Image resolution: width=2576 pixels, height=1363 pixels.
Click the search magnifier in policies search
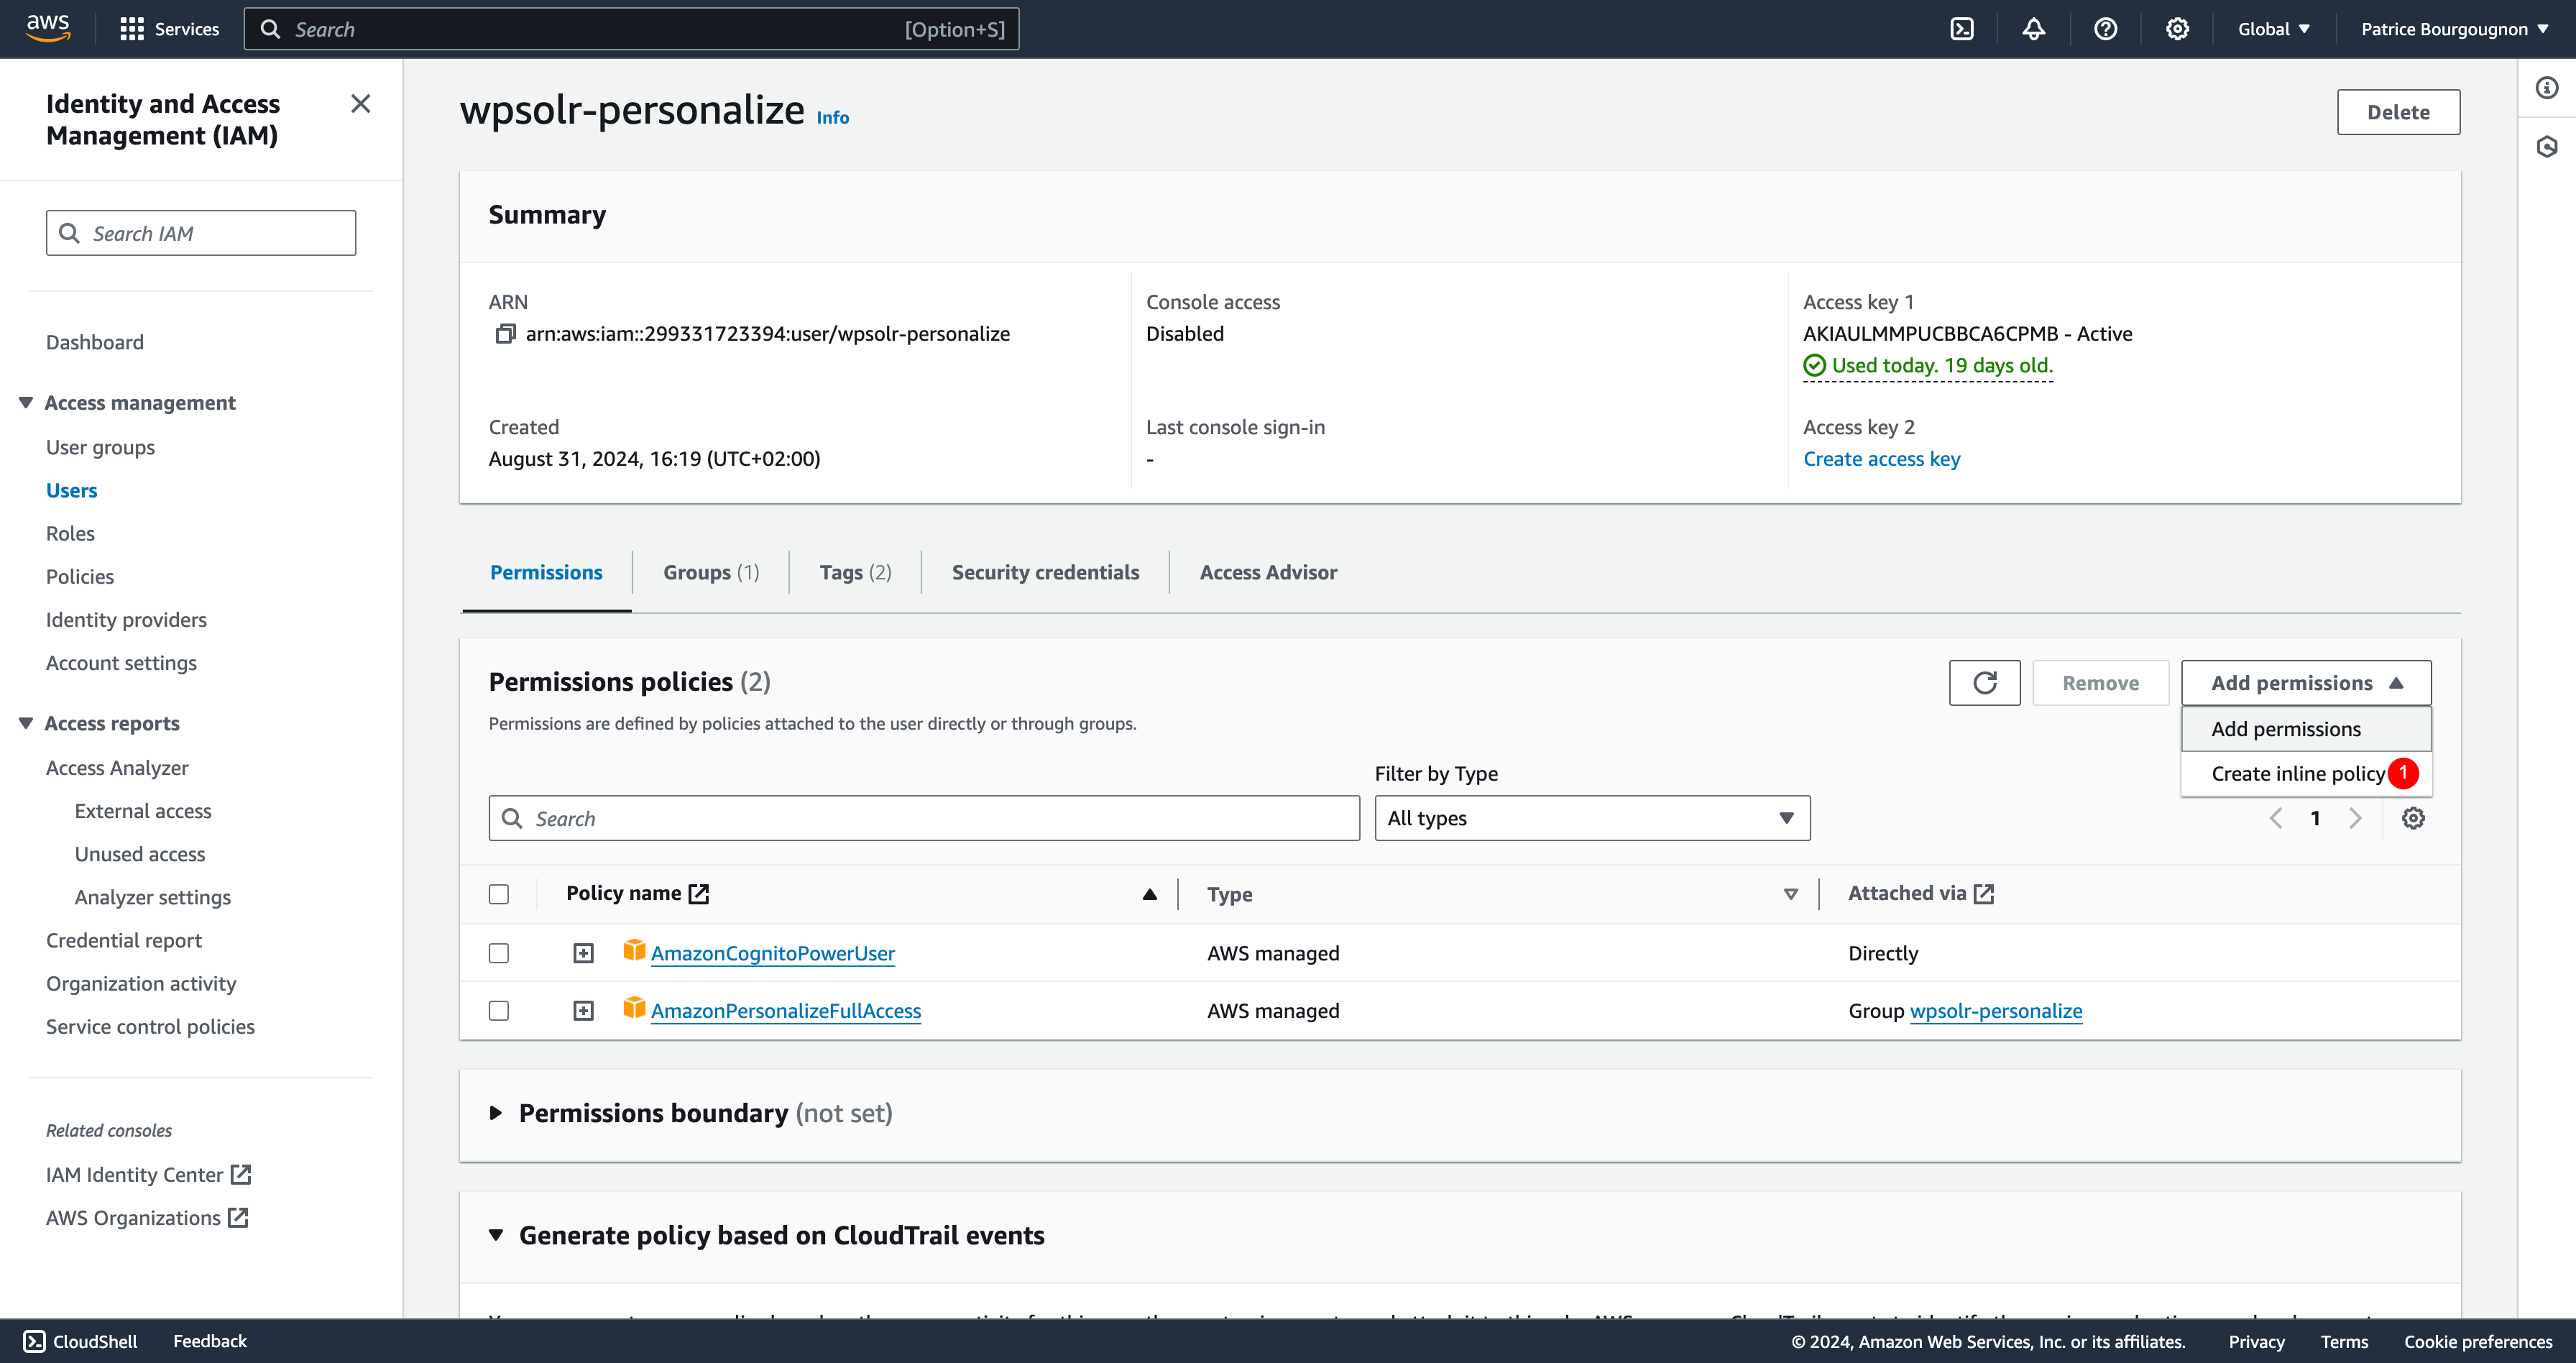(512, 818)
